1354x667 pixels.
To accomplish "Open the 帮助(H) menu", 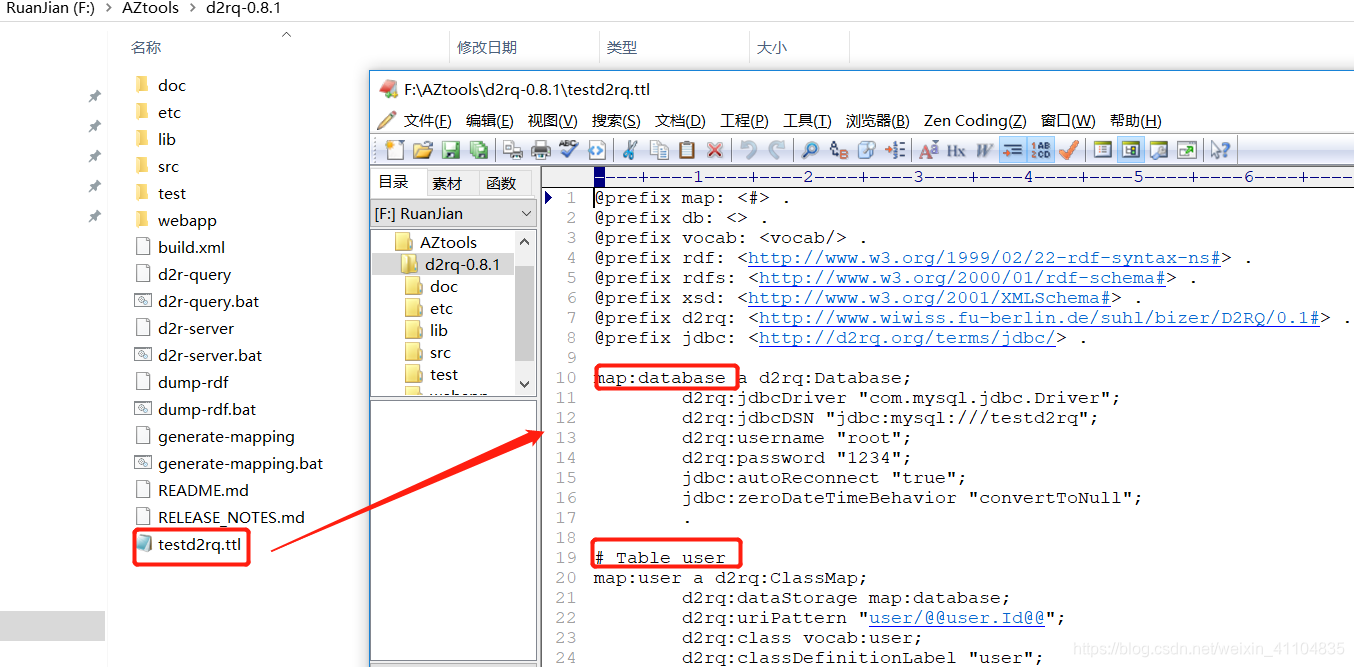I will pos(1136,121).
